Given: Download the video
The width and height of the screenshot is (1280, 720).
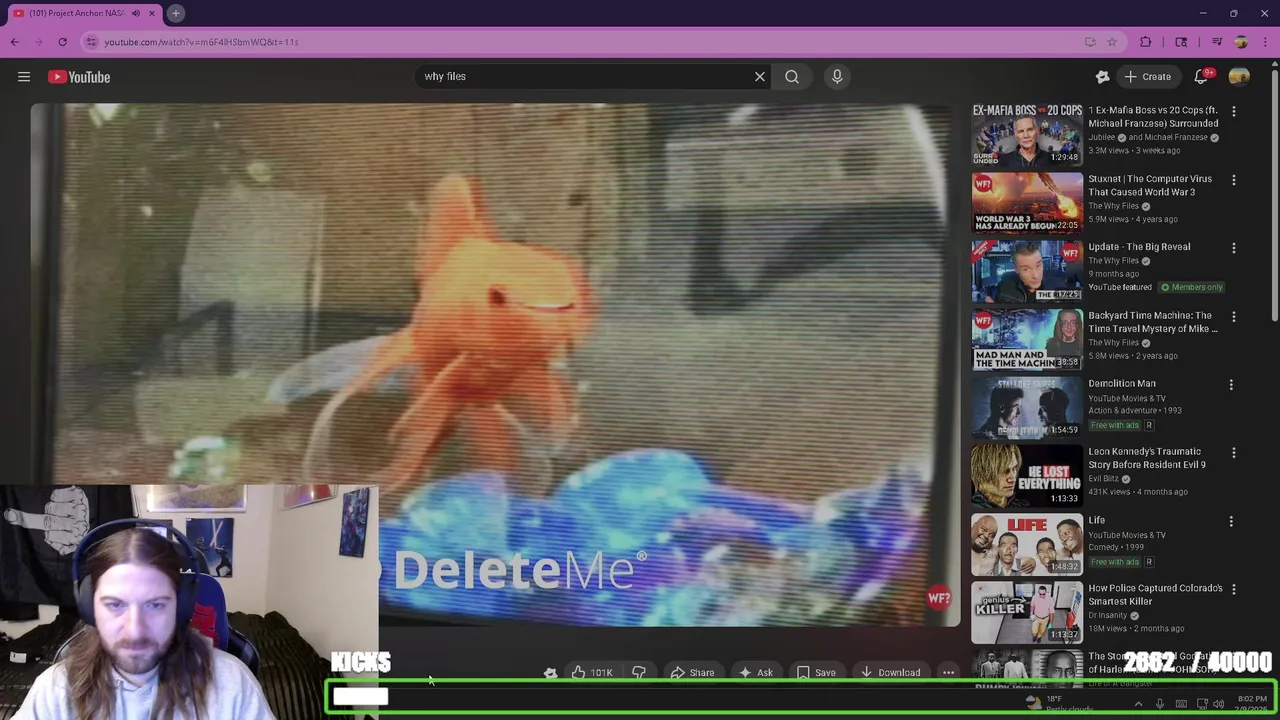Looking at the screenshot, I should (x=890, y=673).
